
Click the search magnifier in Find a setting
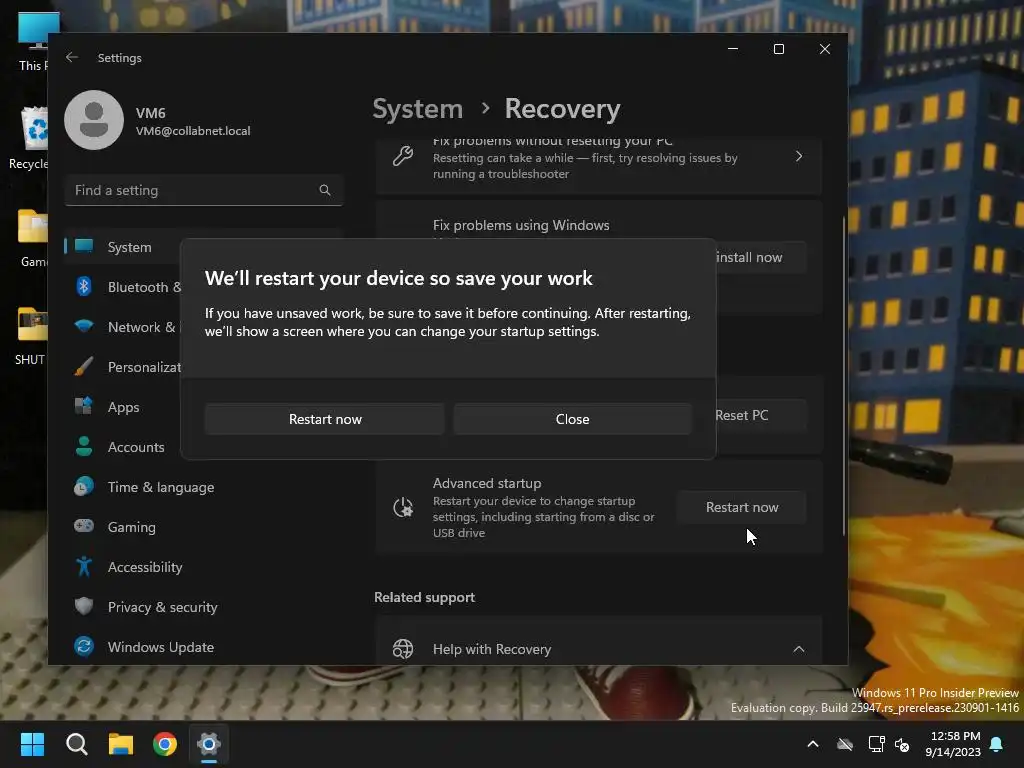tap(325, 190)
